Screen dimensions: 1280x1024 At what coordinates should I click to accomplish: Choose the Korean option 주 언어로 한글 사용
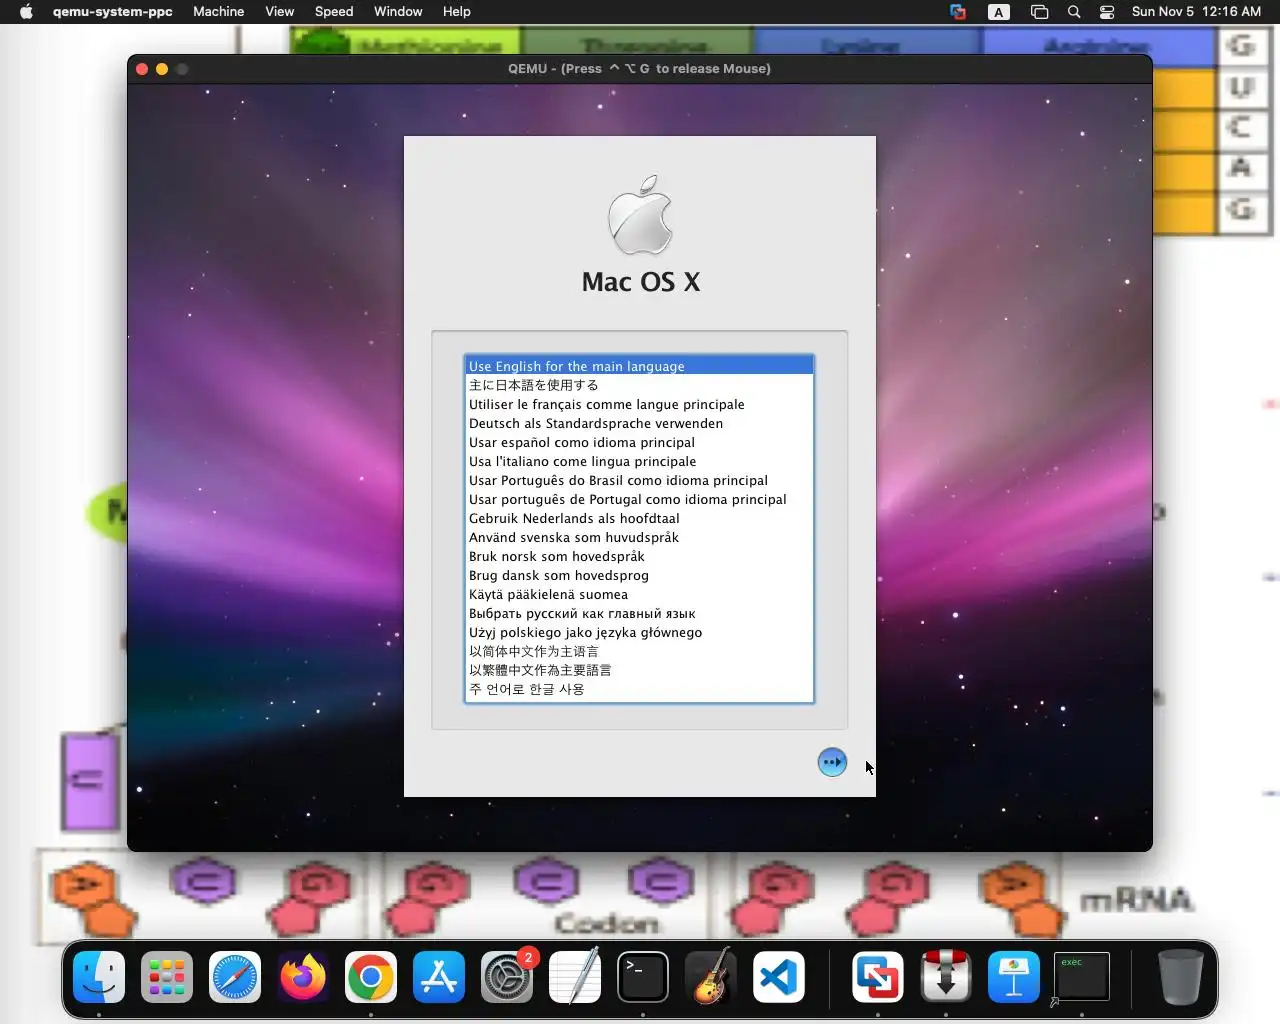point(639,689)
